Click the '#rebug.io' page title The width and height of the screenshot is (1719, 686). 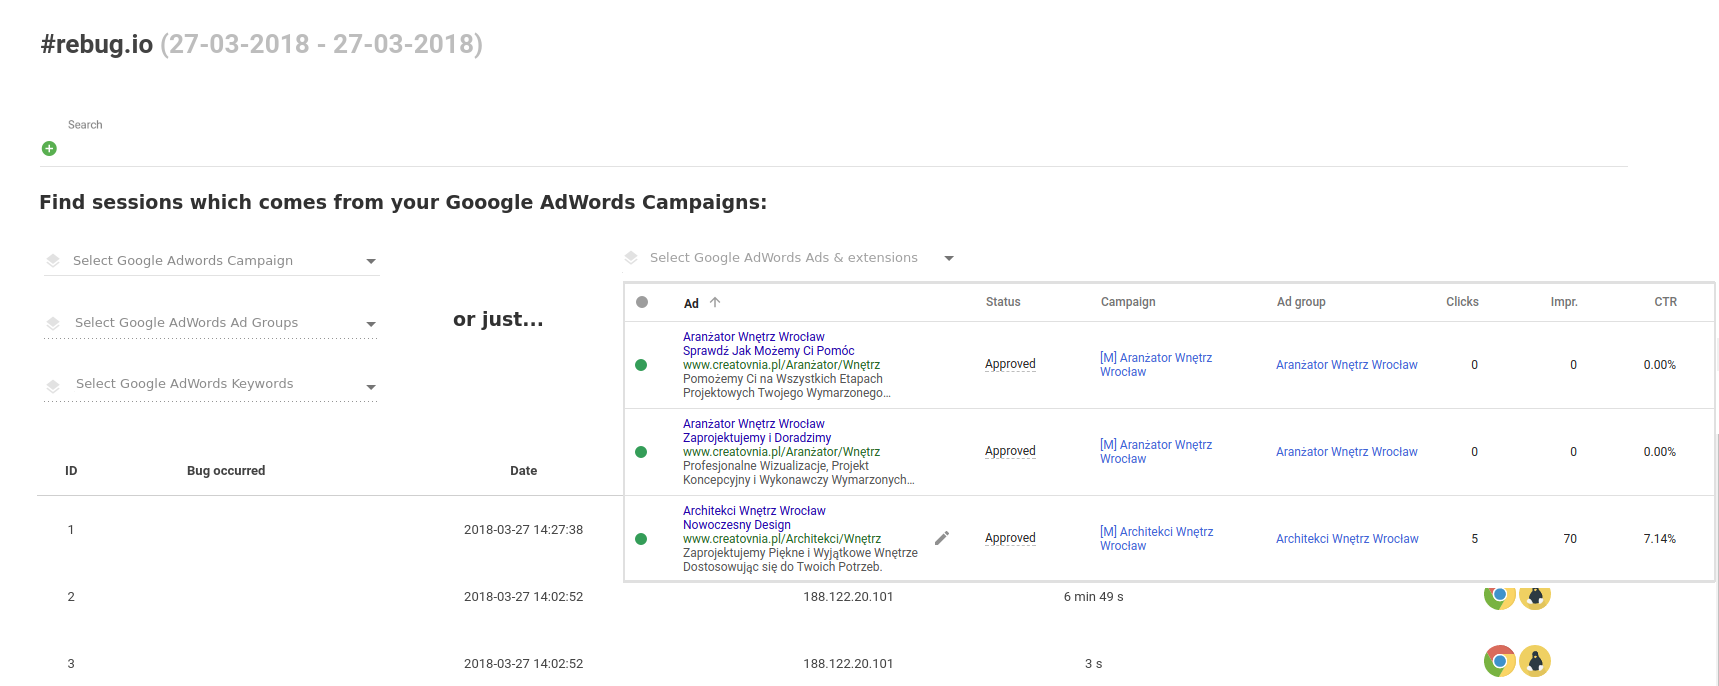97,44
